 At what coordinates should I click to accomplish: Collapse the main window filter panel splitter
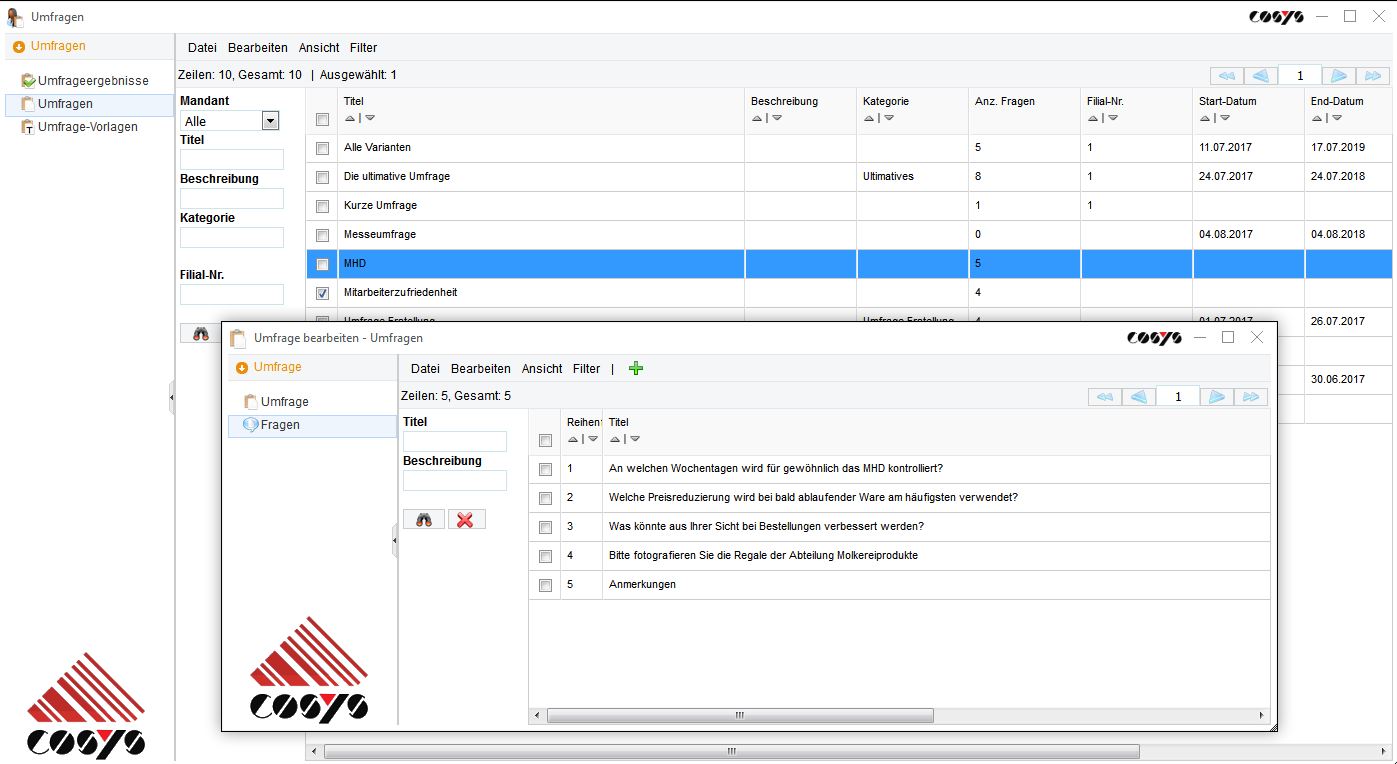[x=172, y=397]
